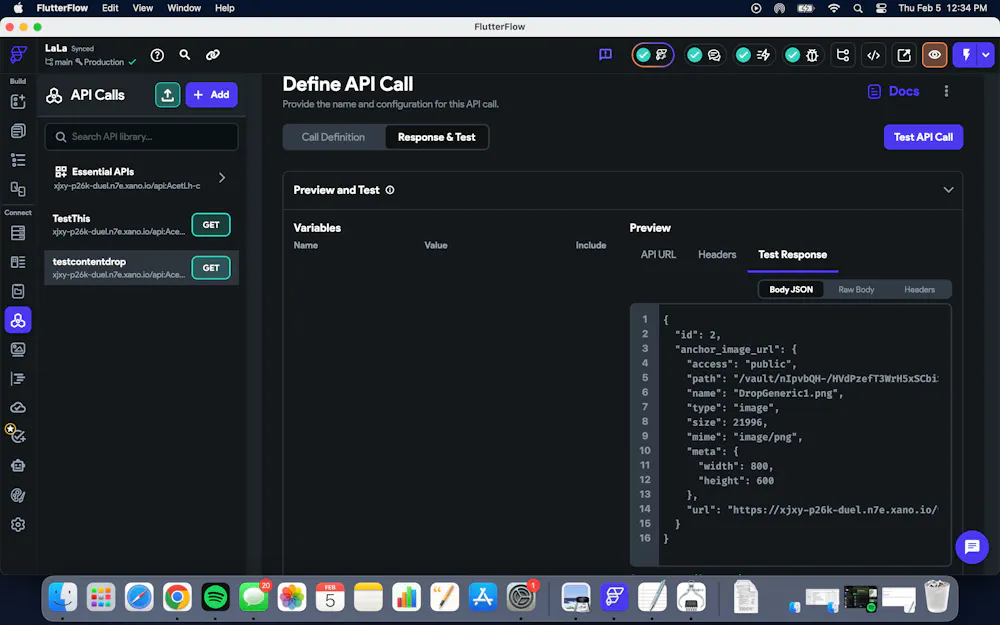Open the three-dot more options menu
The width and height of the screenshot is (1000, 625).
(946, 91)
